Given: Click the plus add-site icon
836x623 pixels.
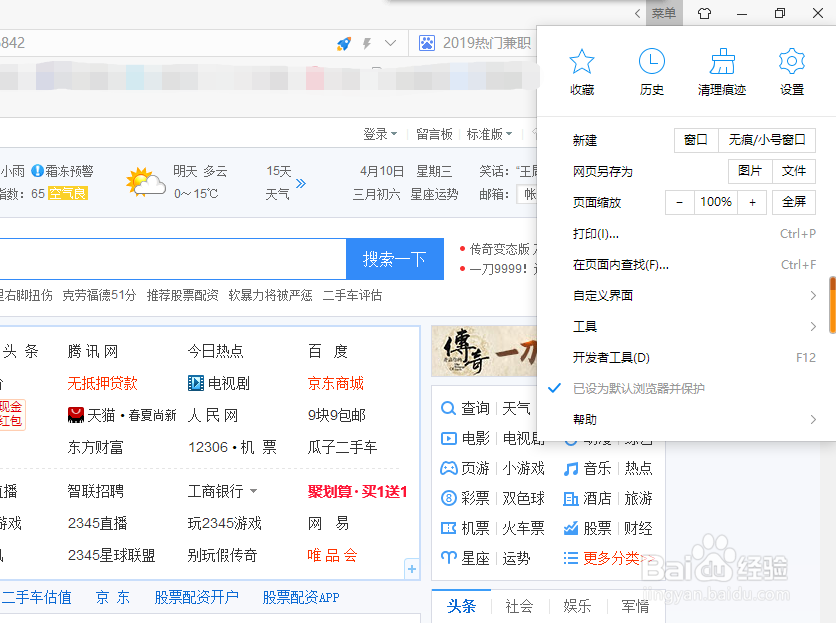Looking at the screenshot, I should 412,569.
